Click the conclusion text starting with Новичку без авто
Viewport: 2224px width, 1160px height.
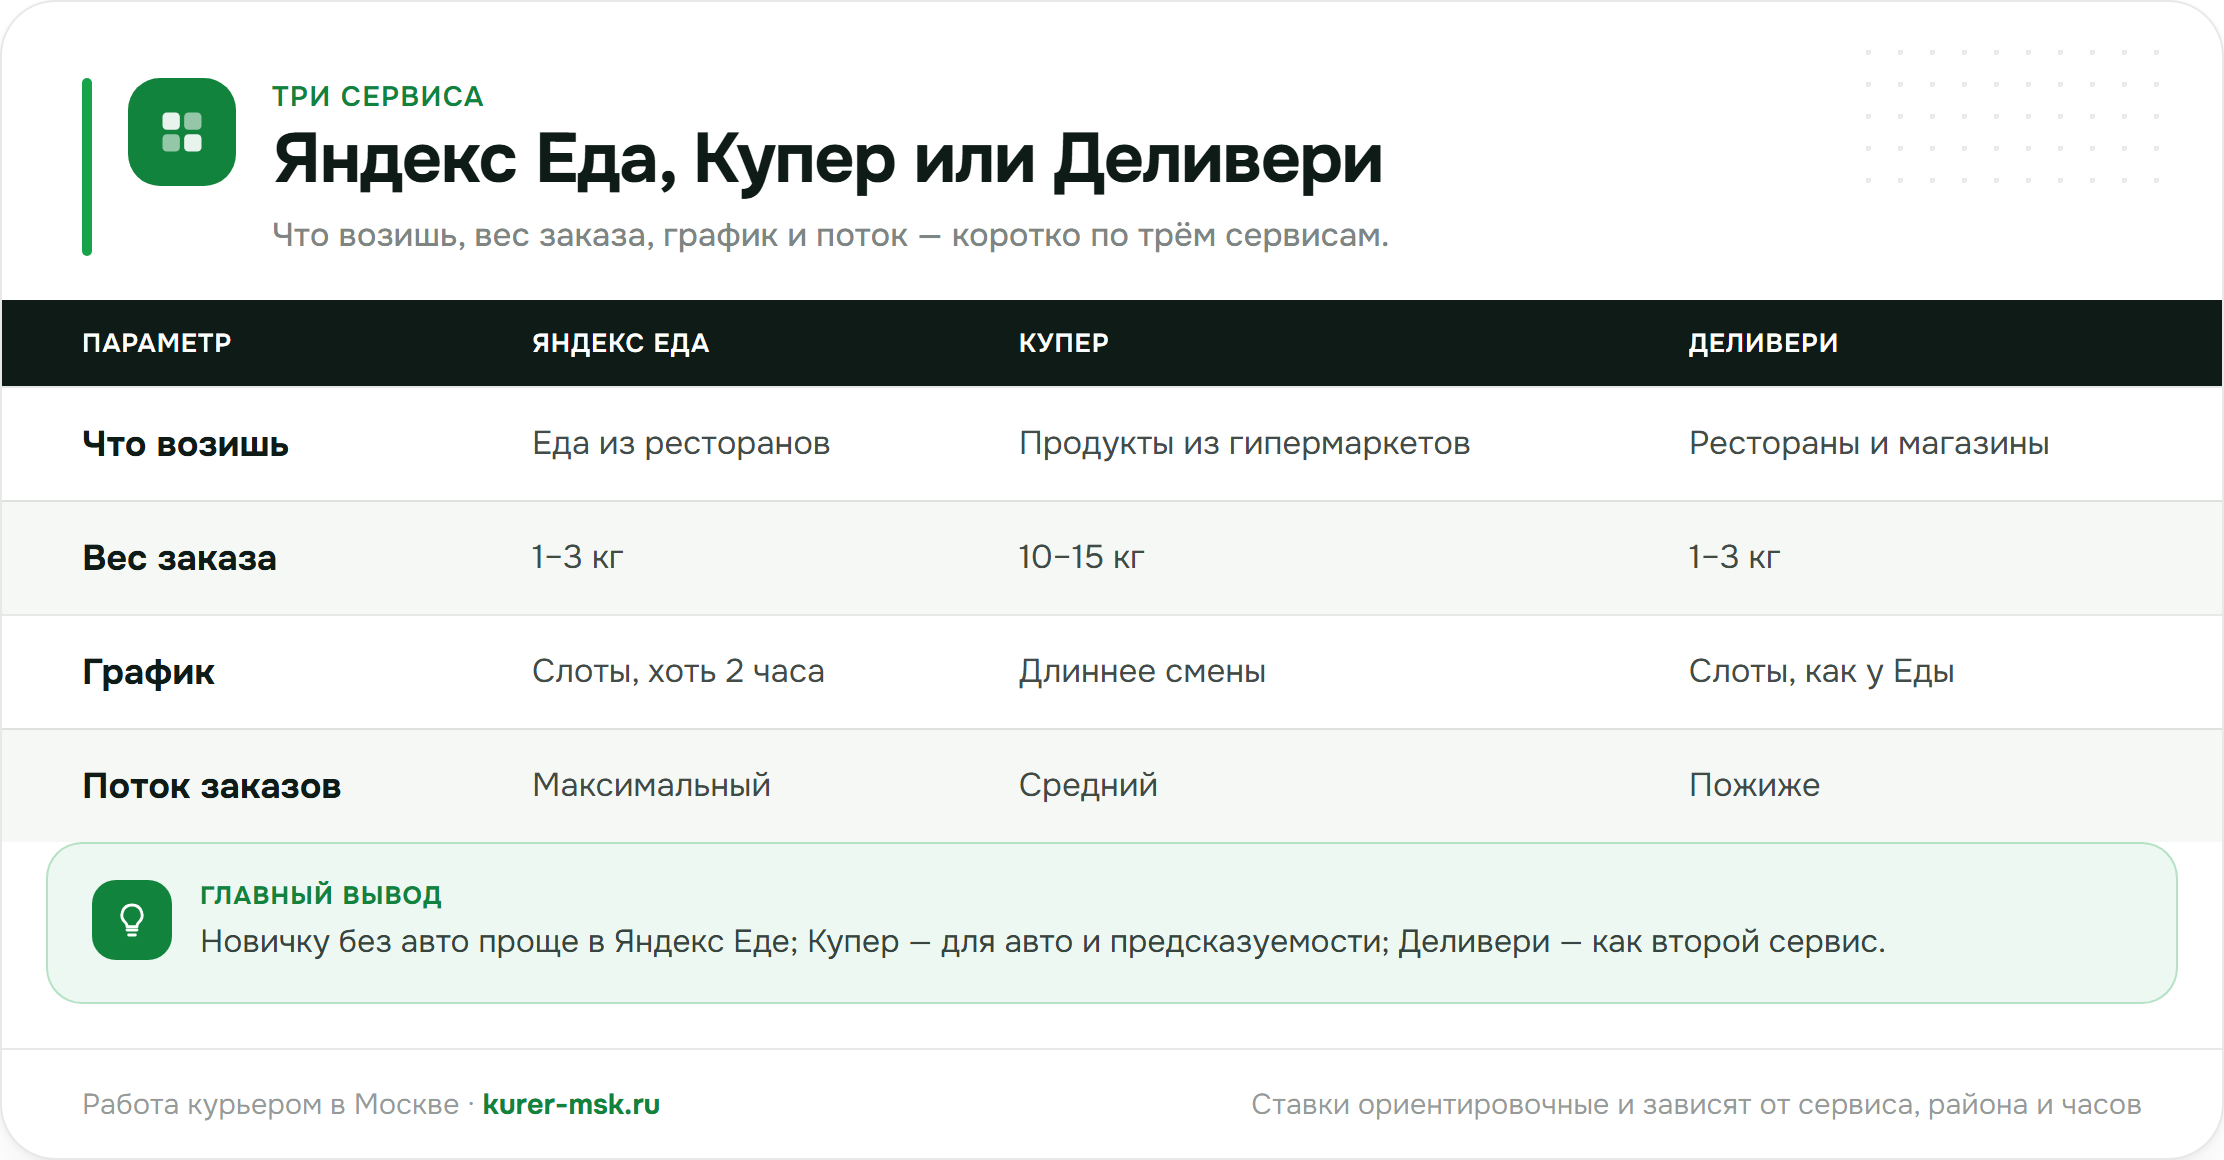coord(1043,941)
